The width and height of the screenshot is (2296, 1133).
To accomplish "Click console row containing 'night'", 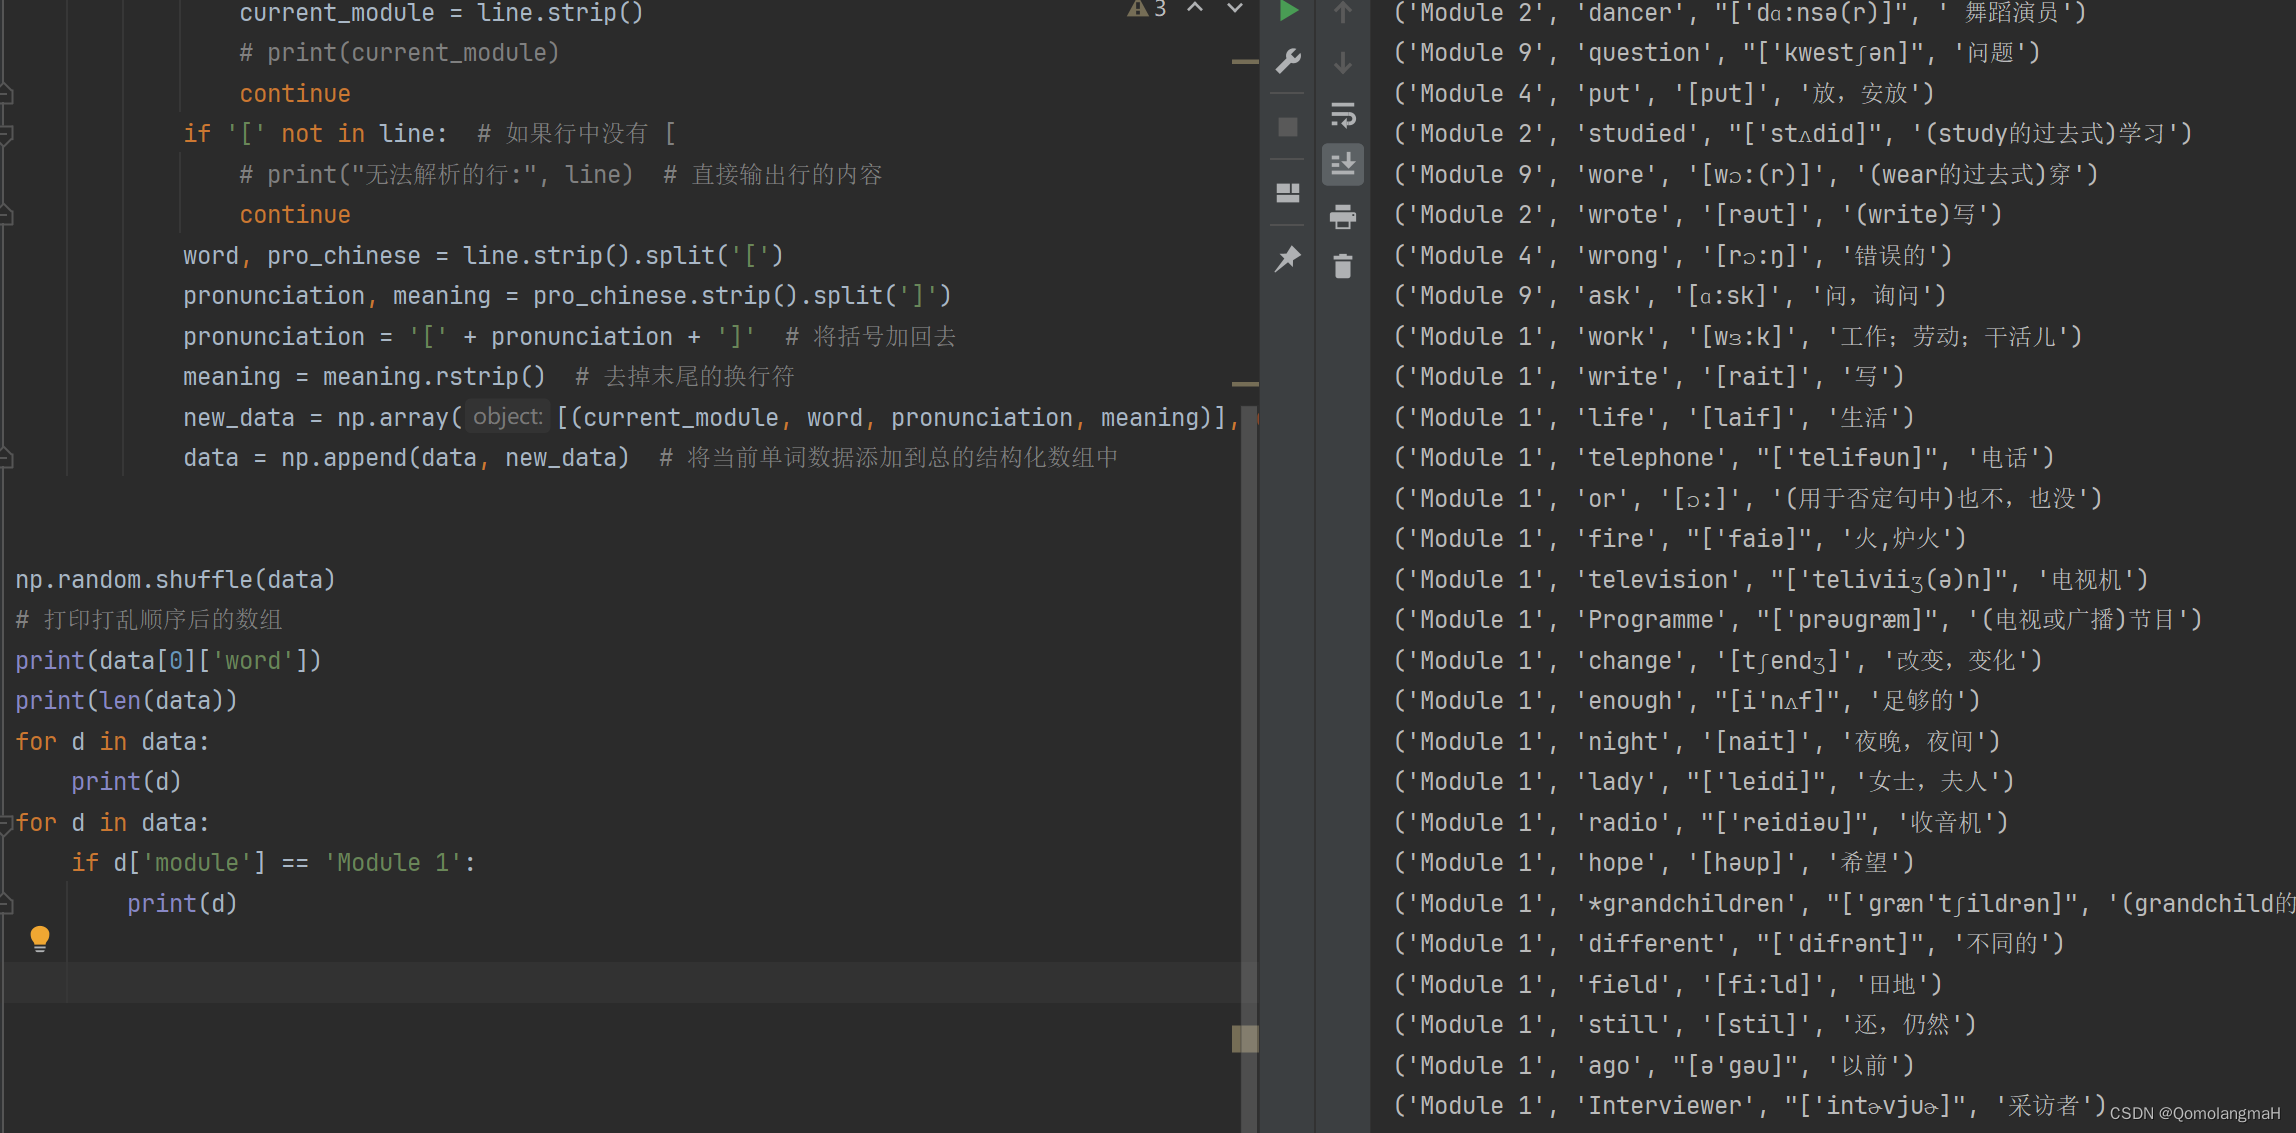I will click(1697, 742).
